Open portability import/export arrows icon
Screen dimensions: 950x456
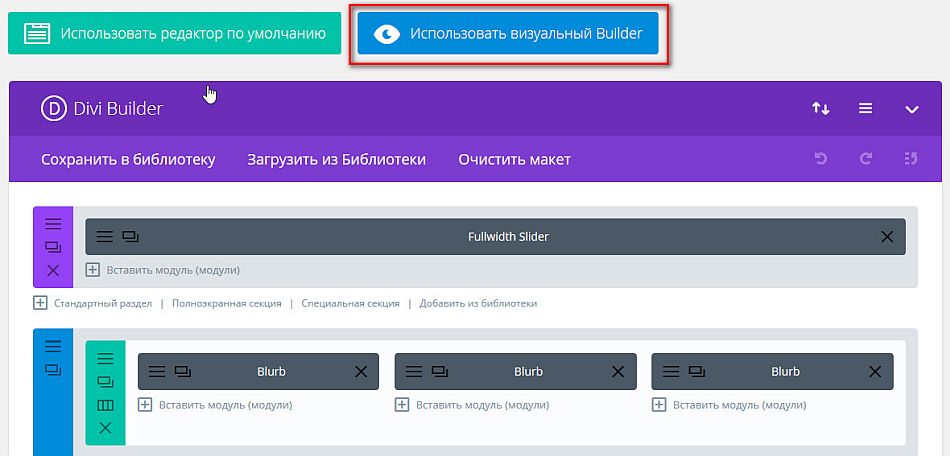[821, 108]
